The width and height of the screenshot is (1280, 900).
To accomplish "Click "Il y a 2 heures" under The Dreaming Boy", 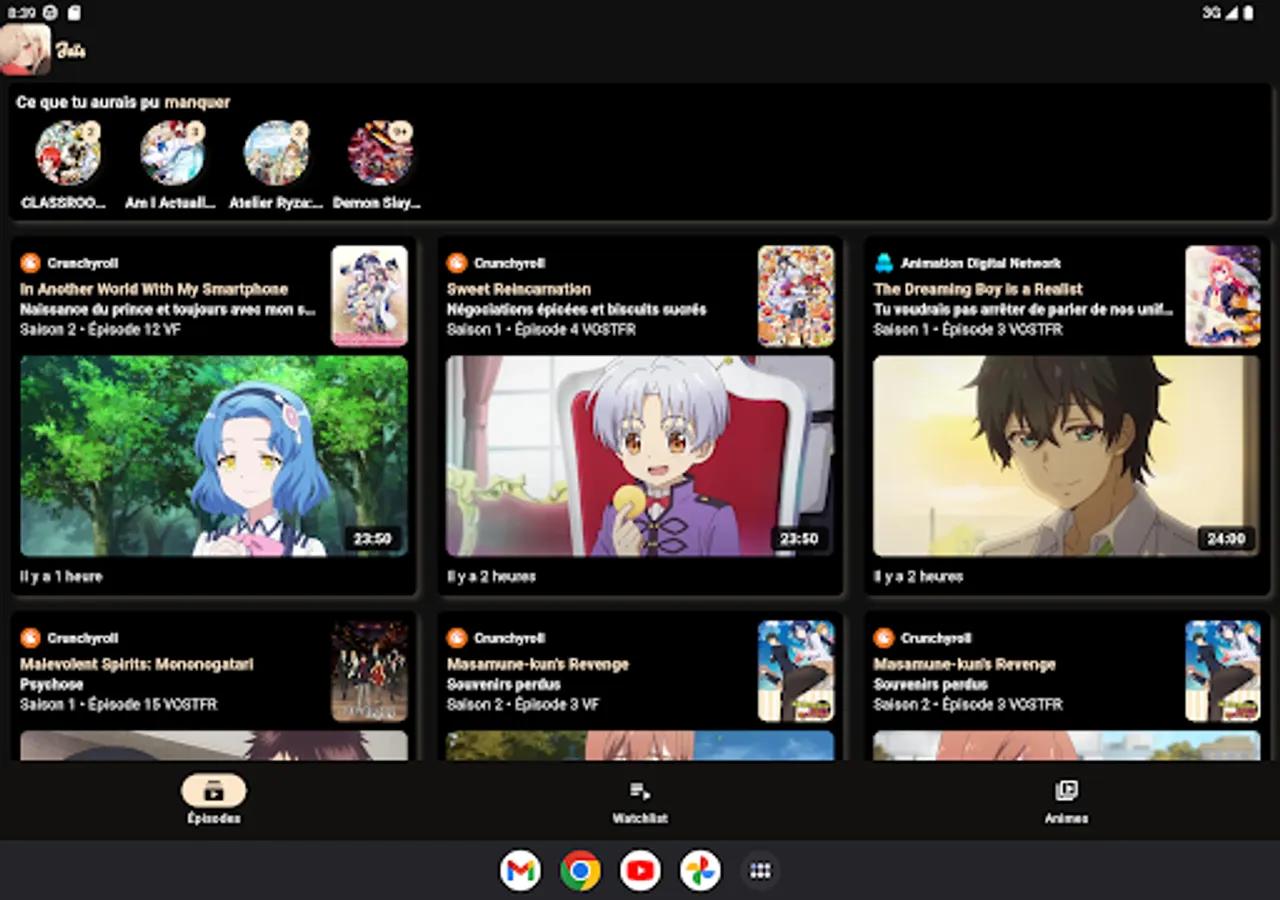I will click(918, 576).
